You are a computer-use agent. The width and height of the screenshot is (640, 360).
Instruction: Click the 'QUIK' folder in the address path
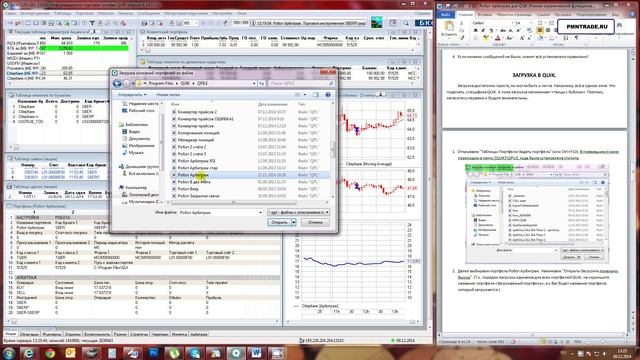(185, 83)
